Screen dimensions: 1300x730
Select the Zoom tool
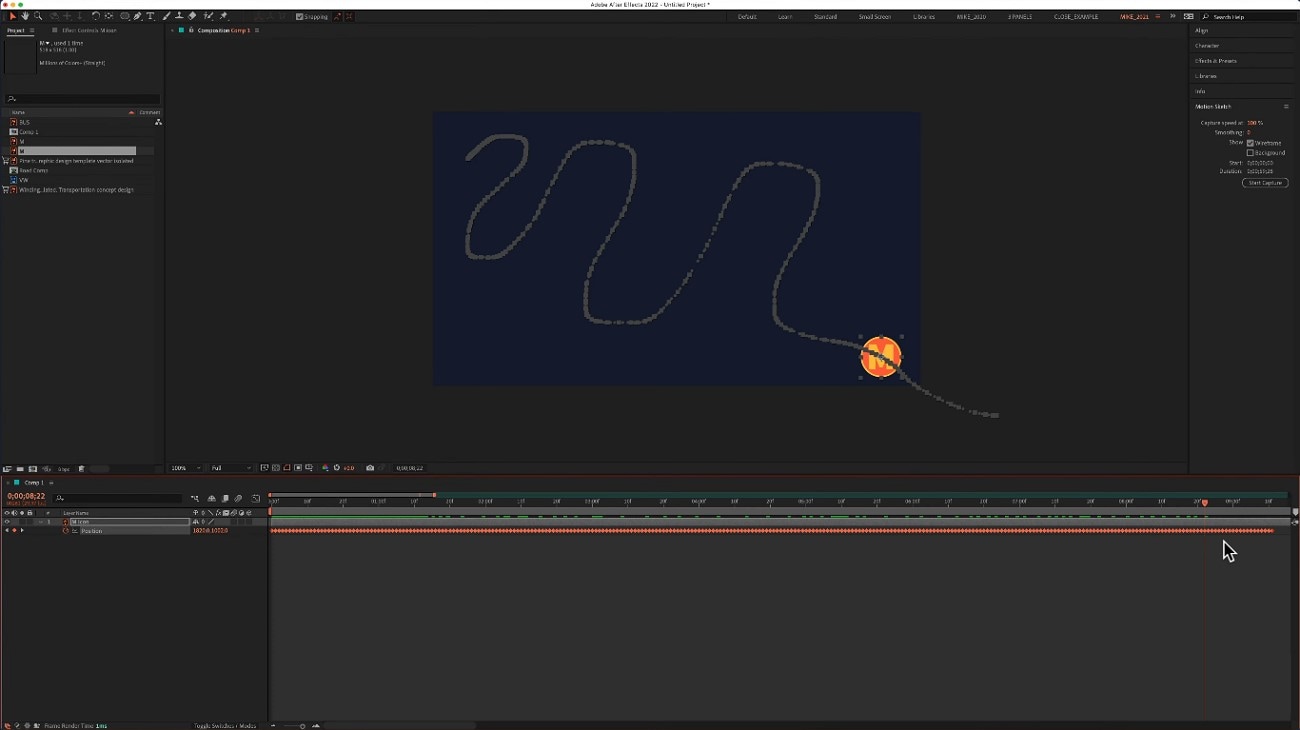pyautogui.click(x=38, y=16)
